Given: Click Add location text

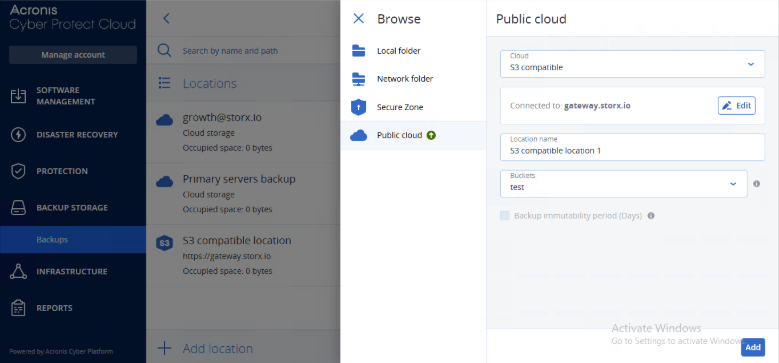Looking at the screenshot, I should tap(218, 349).
